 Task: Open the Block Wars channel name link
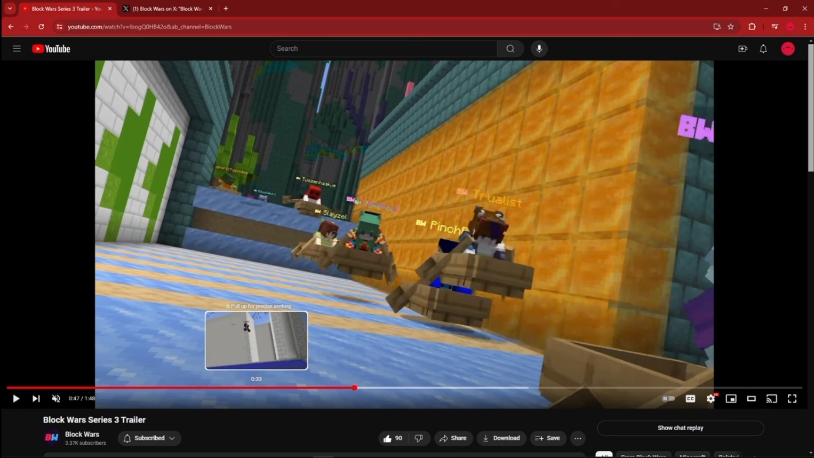coord(82,434)
